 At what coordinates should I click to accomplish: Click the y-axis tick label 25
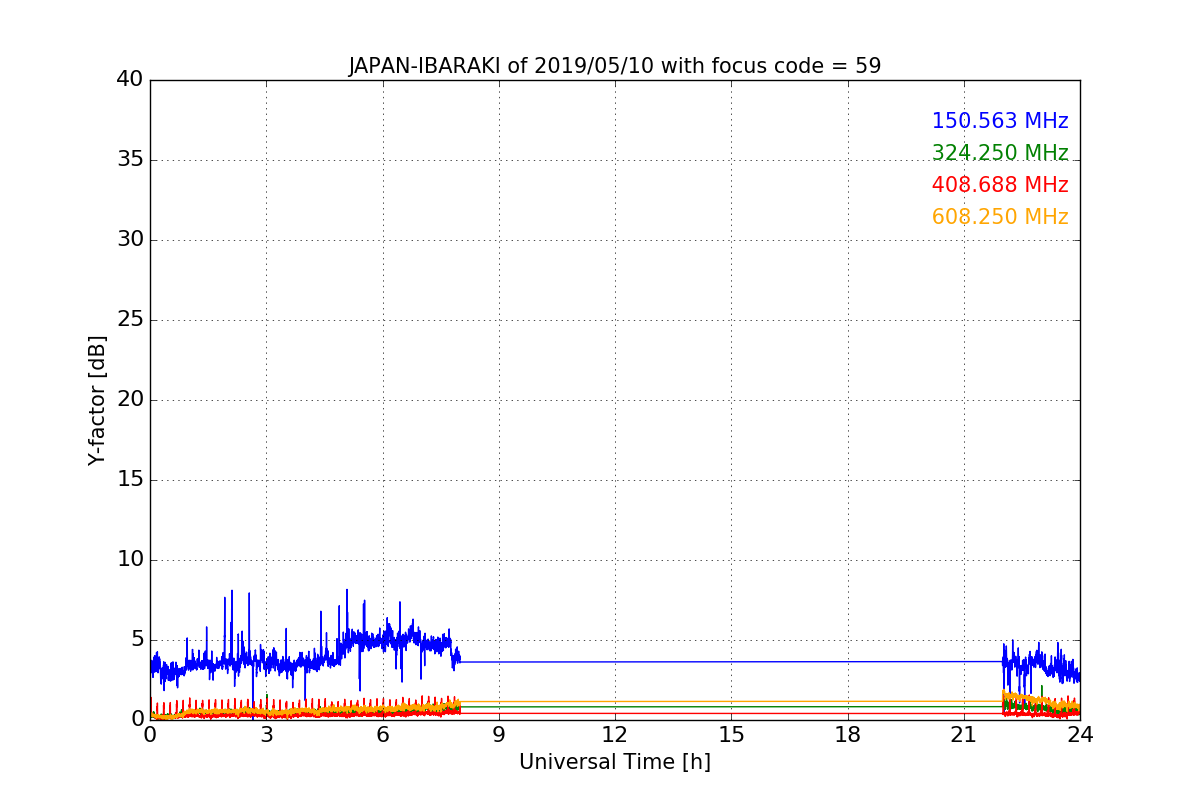coord(129,319)
